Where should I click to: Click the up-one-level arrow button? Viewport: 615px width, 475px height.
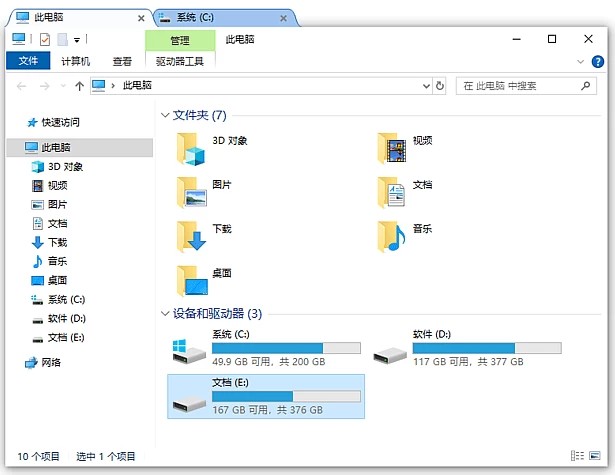point(80,87)
